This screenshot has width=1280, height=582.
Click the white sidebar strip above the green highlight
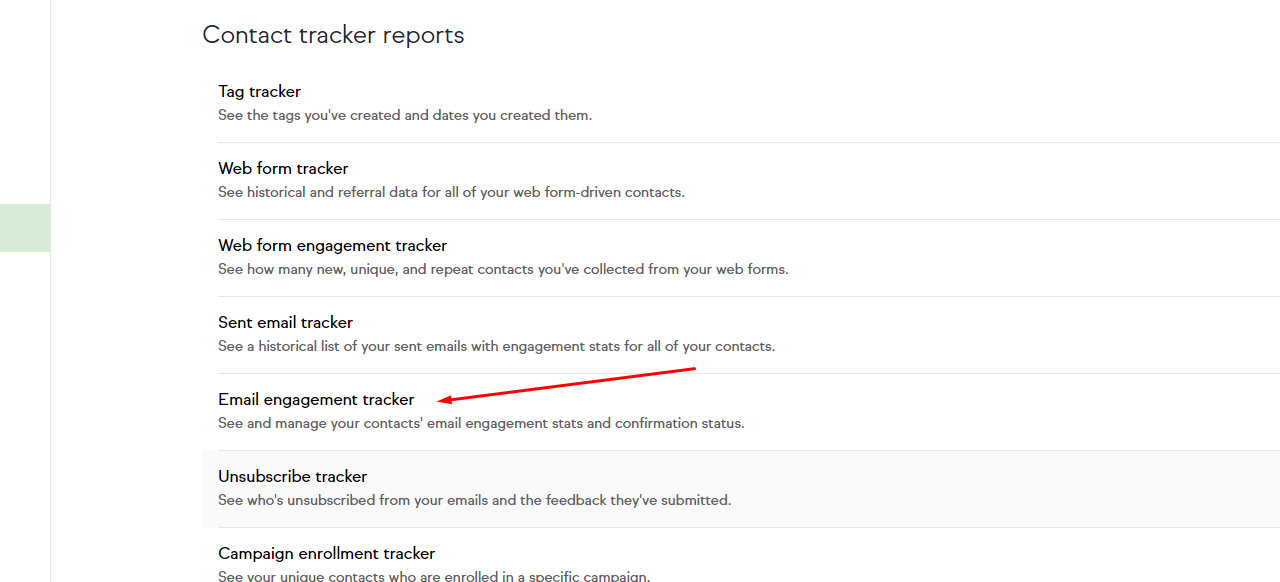pos(24,100)
